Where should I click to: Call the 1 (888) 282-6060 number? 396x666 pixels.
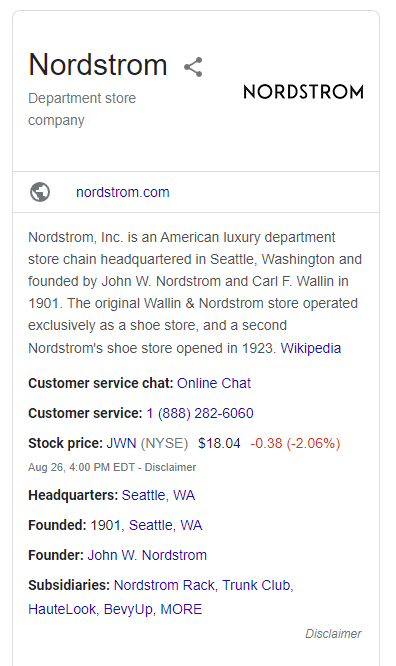200,413
